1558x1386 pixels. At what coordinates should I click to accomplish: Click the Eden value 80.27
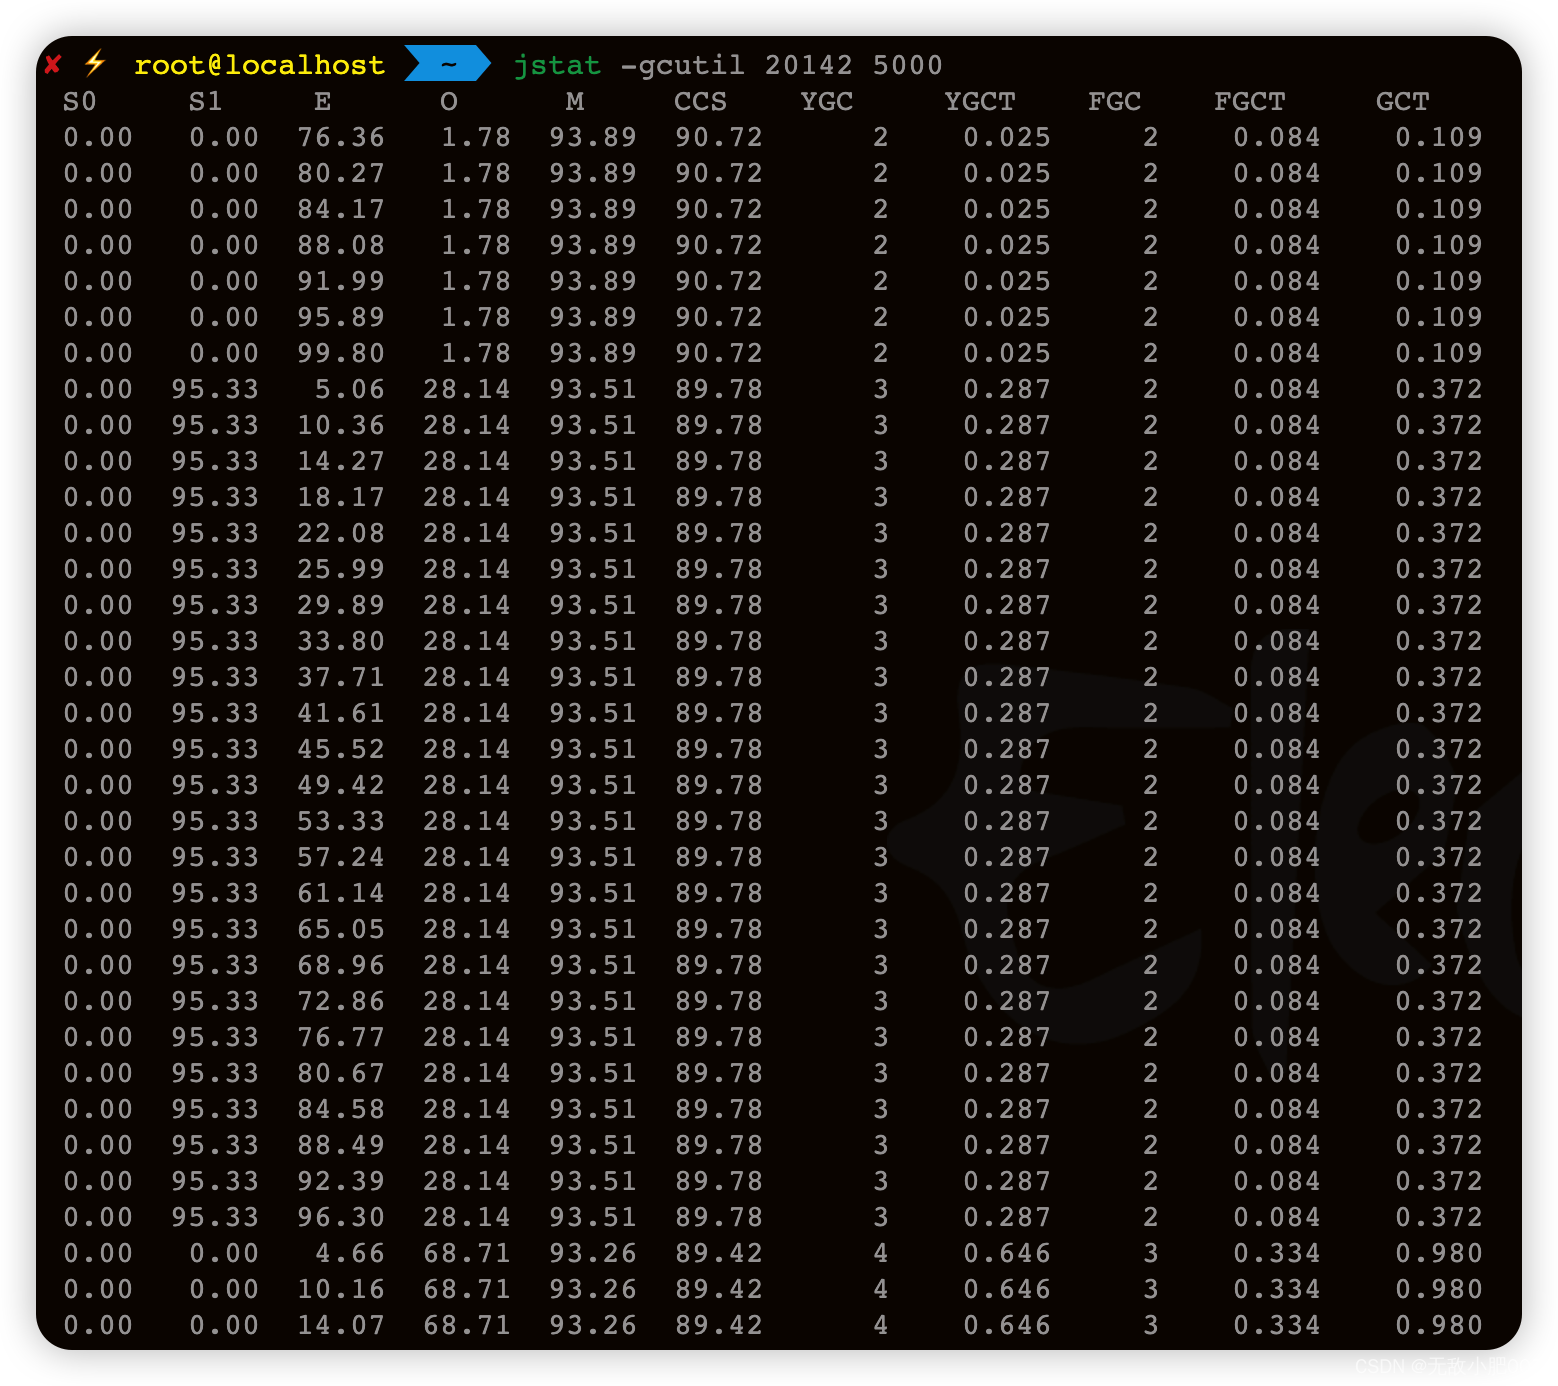click(341, 173)
